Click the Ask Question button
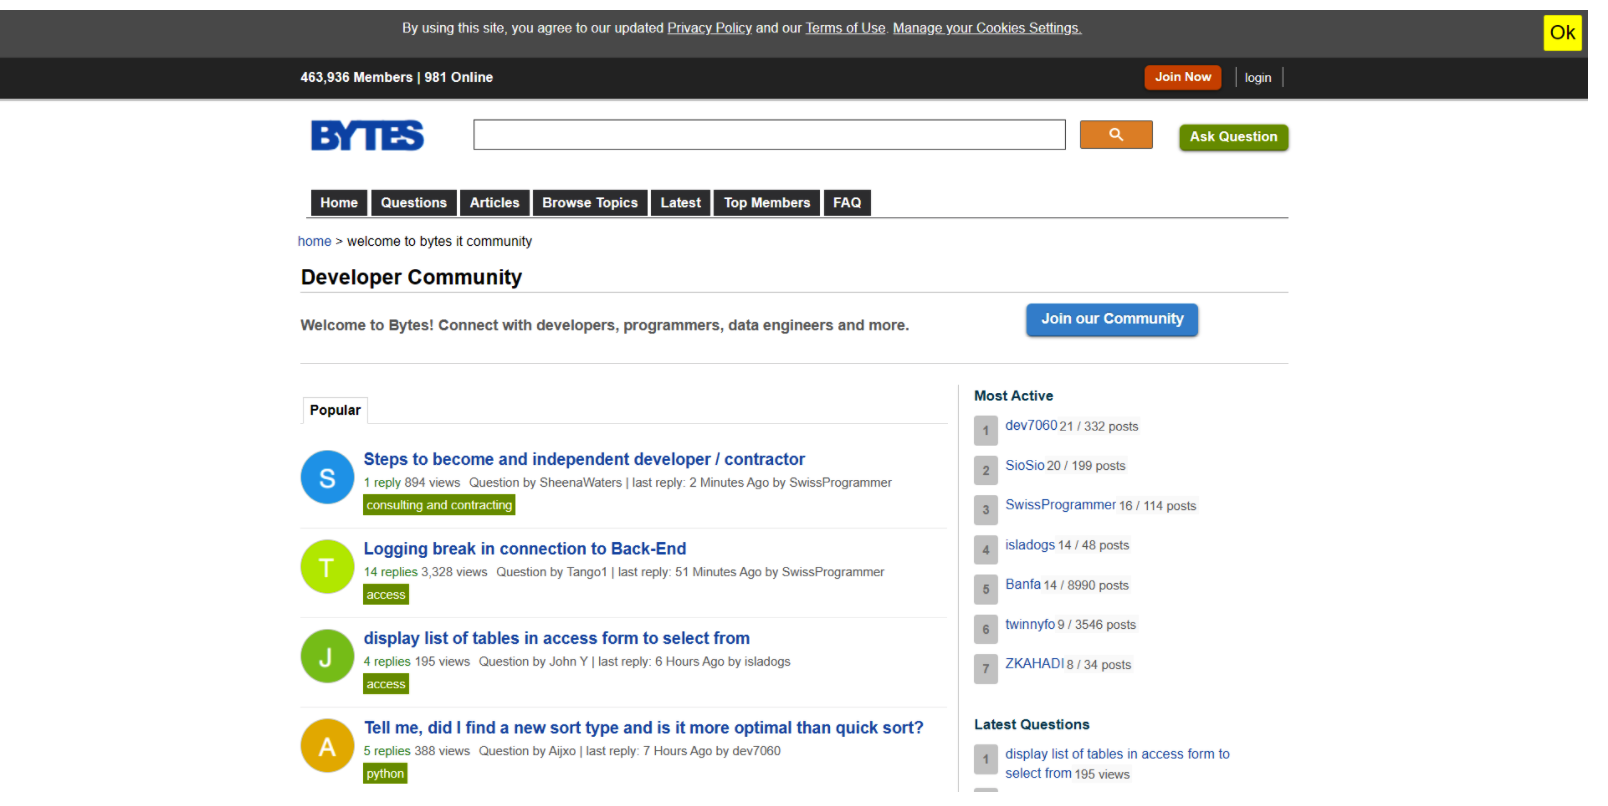Viewport: 1608px width, 806px height. click(x=1234, y=137)
